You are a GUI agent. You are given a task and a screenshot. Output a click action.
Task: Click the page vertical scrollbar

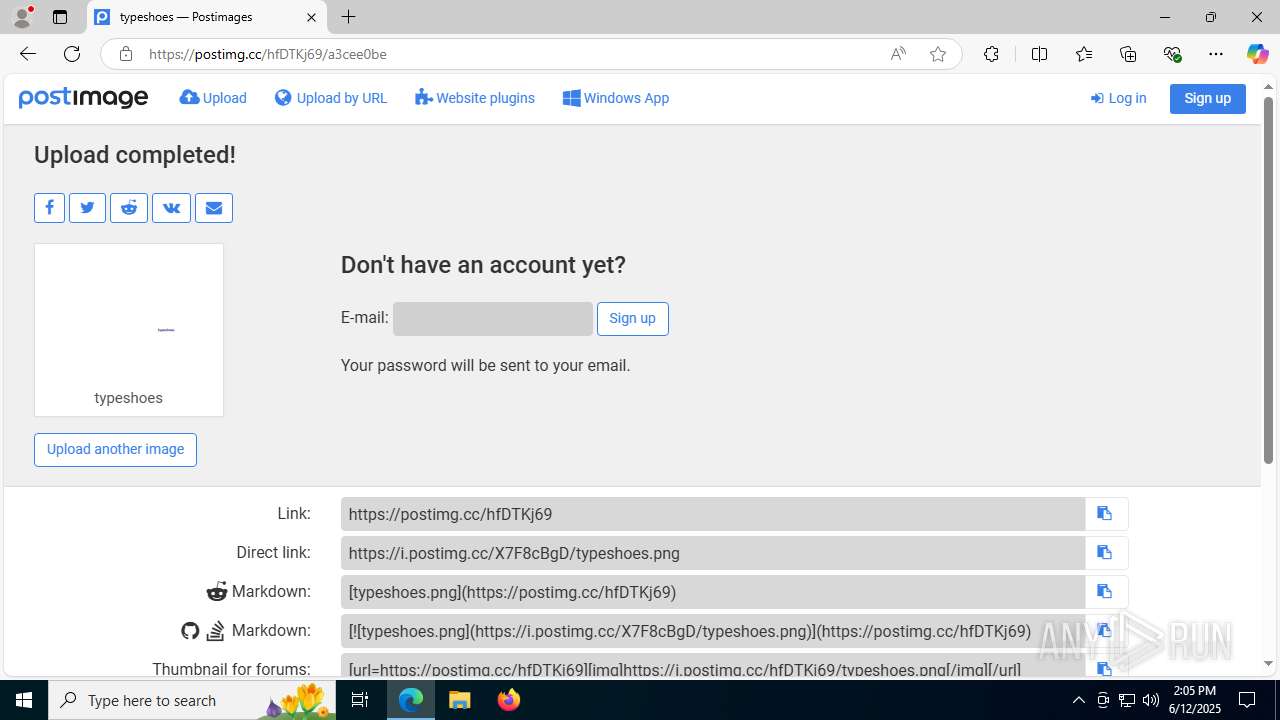click(x=1269, y=280)
